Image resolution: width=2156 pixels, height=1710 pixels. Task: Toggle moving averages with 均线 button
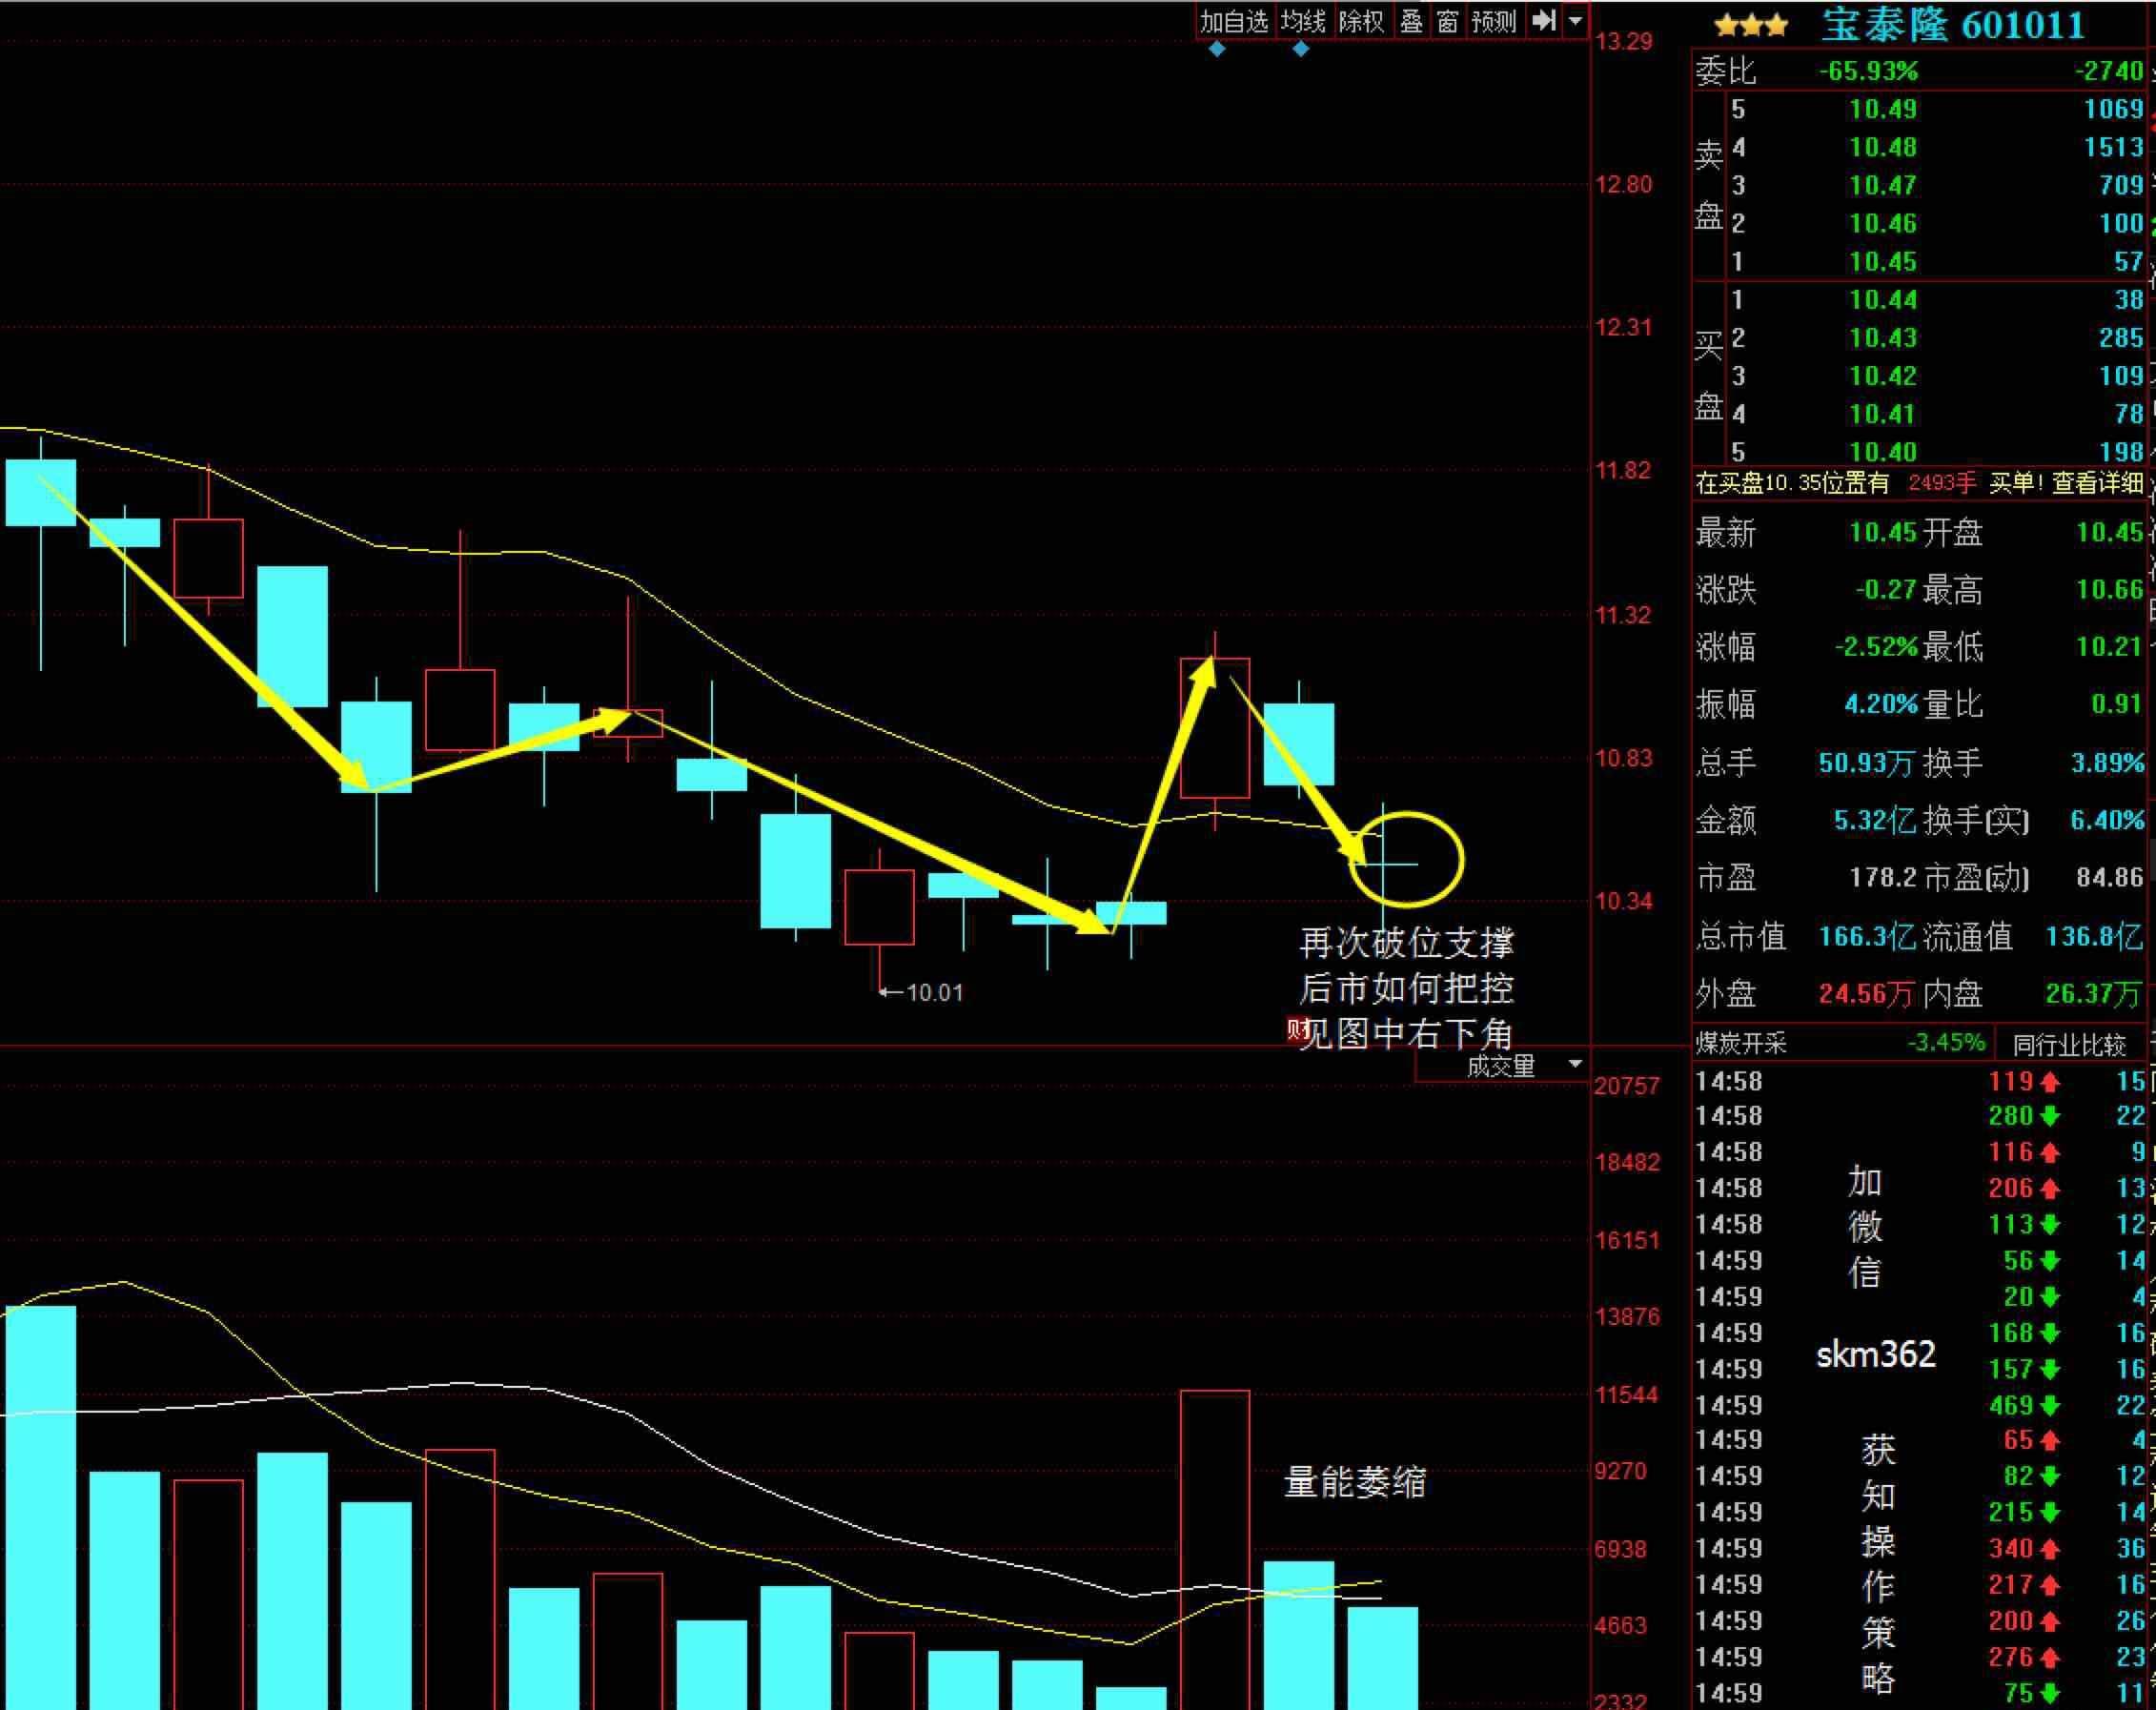point(1304,21)
